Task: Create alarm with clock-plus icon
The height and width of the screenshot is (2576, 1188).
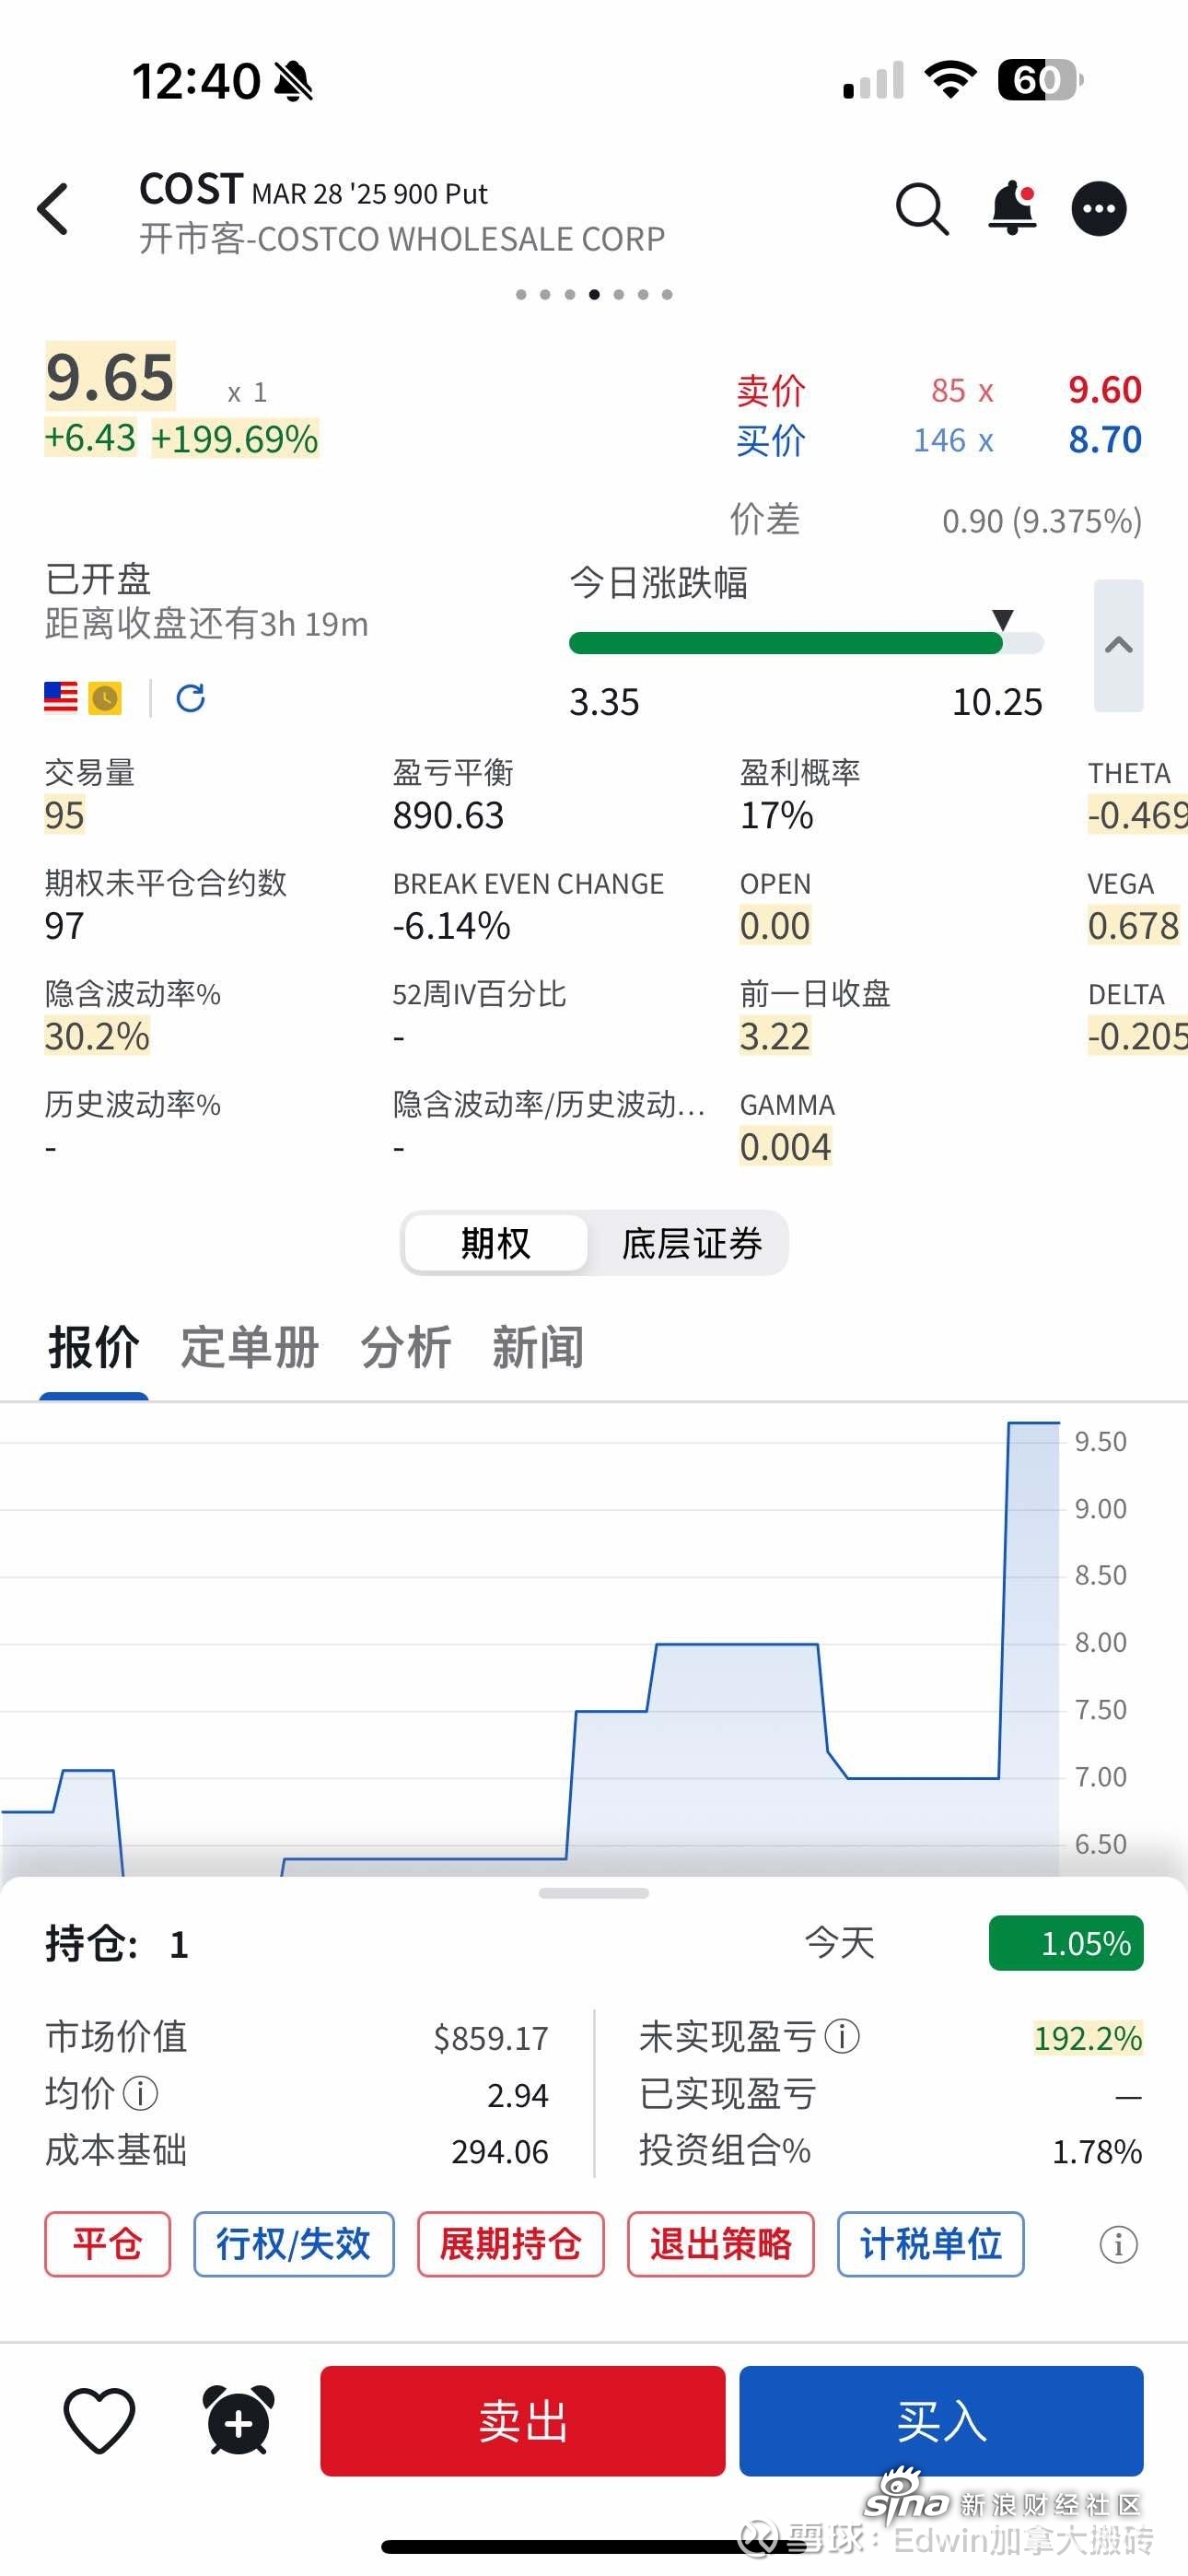Action: [238, 2420]
